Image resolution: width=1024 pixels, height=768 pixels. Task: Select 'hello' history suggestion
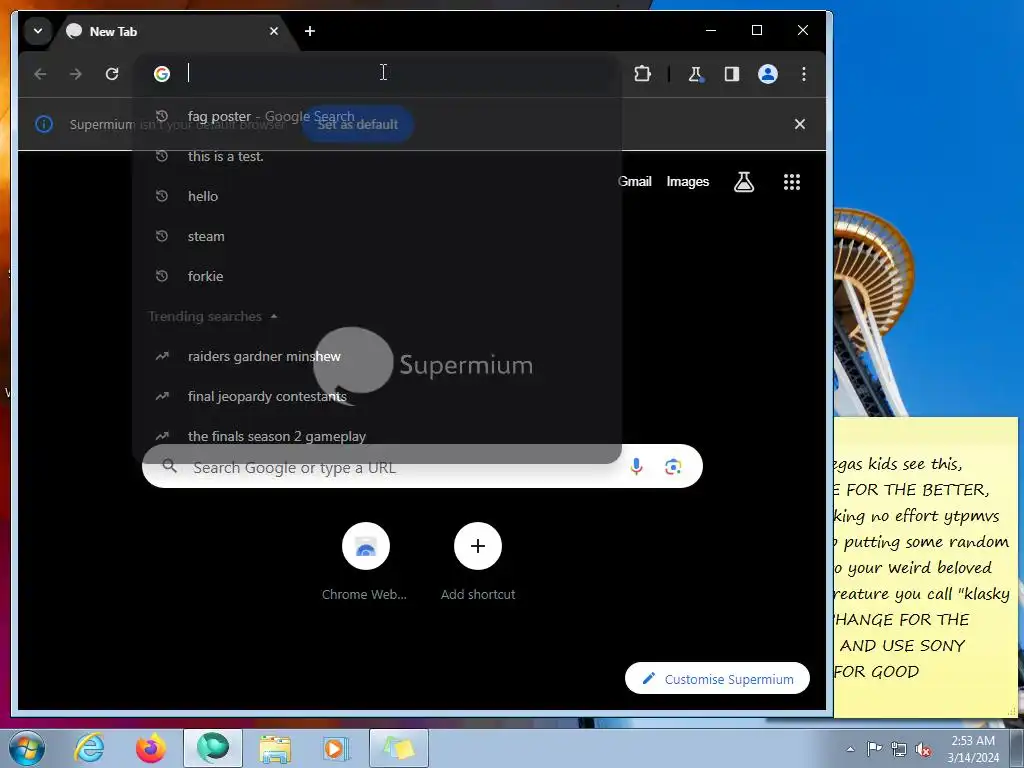tap(377, 196)
